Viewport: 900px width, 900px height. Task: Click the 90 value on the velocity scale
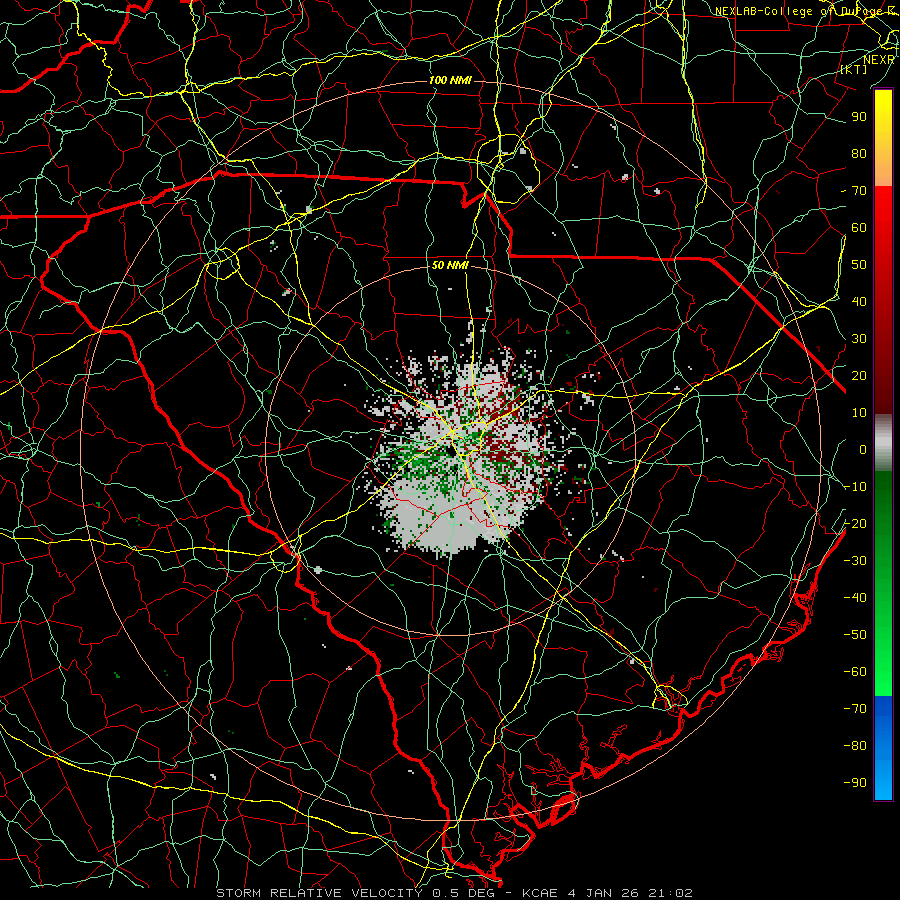859,117
